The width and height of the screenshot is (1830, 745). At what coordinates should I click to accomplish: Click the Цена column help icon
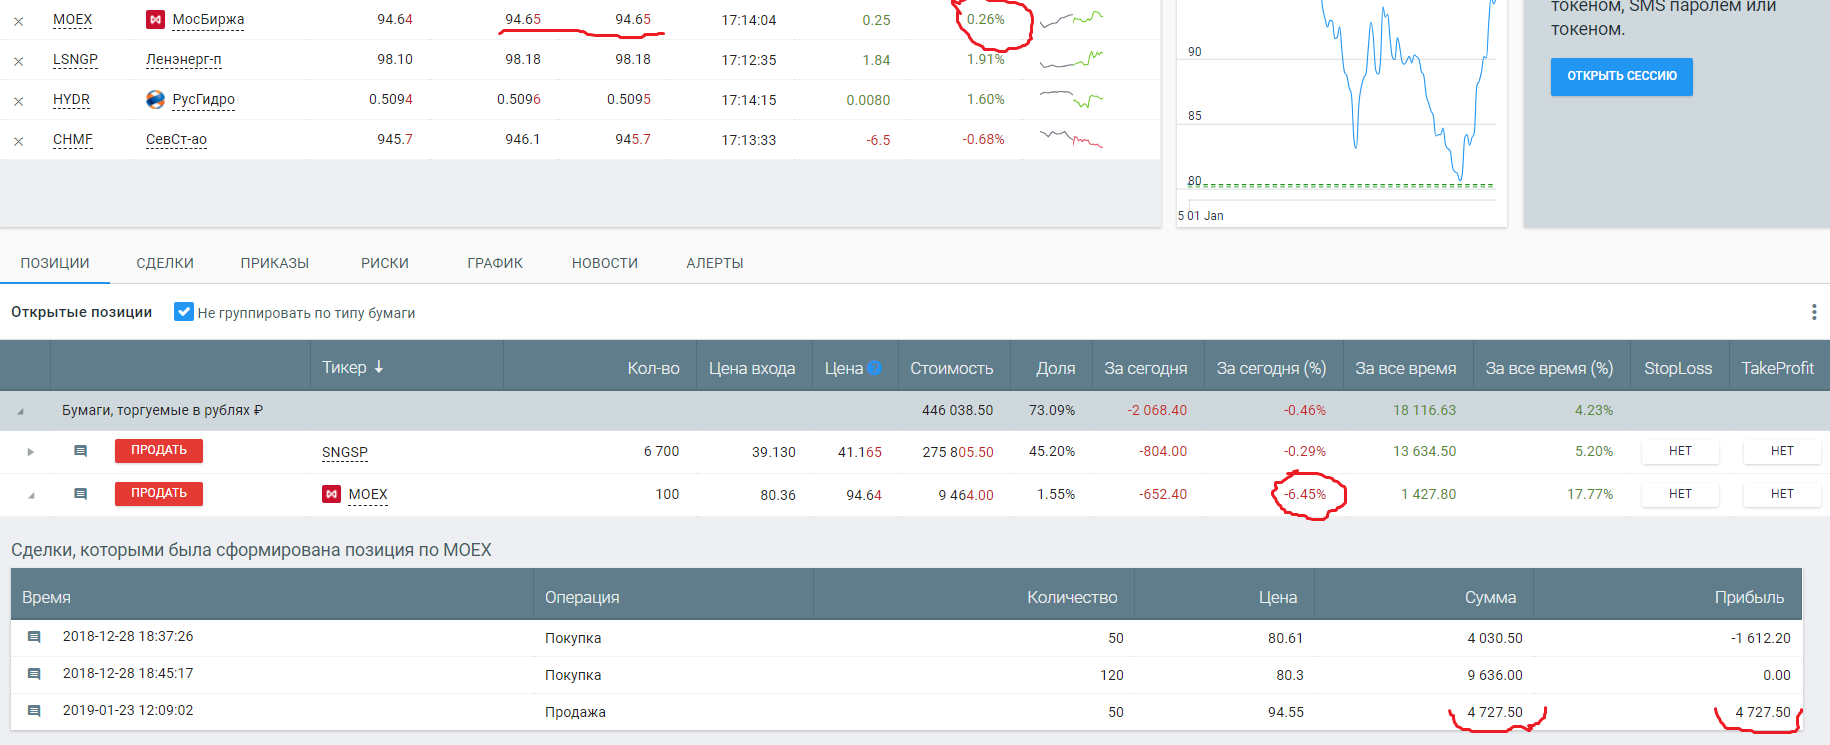click(874, 368)
